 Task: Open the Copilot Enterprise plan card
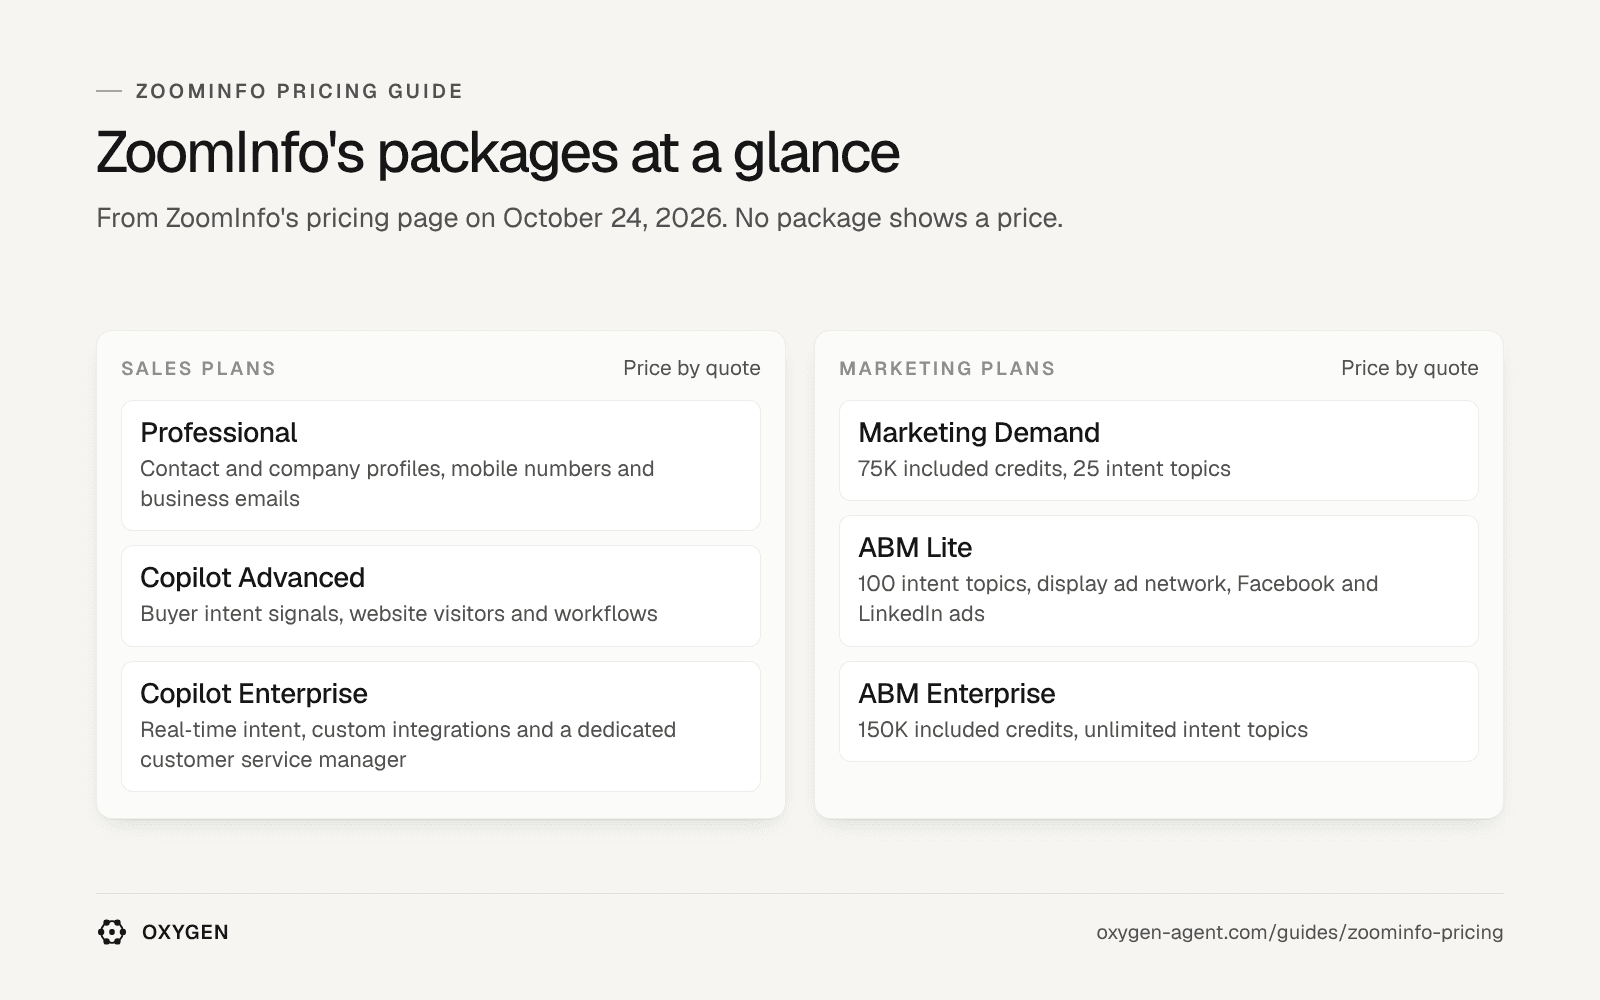(x=441, y=727)
